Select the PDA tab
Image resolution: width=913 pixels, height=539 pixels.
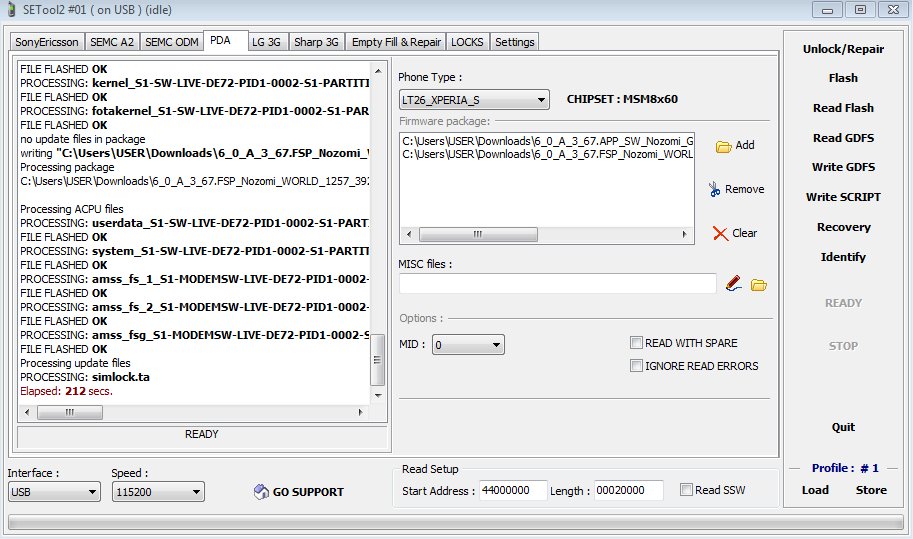pyautogui.click(x=226, y=41)
